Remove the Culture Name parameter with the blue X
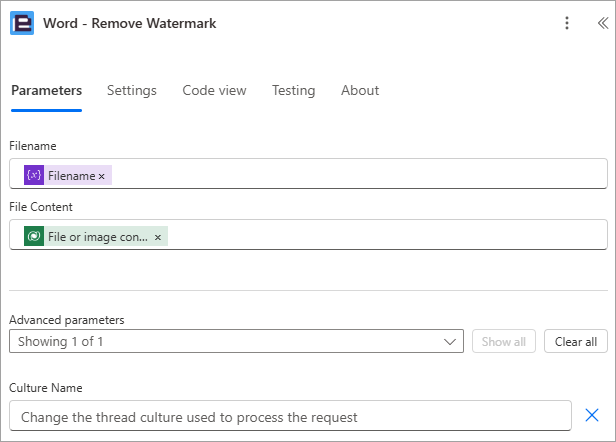 click(x=592, y=415)
